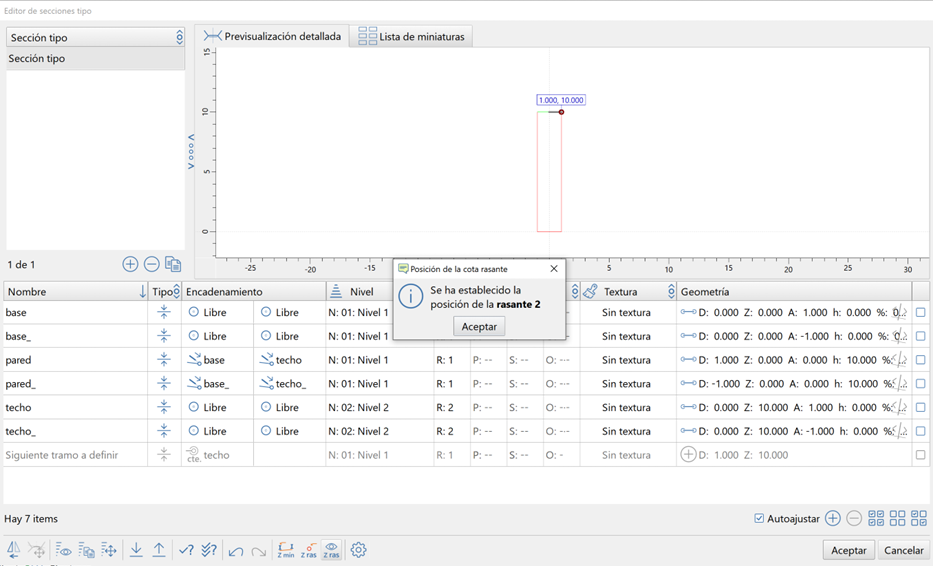Toggle the Autoajustar checkbox

(x=759, y=519)
